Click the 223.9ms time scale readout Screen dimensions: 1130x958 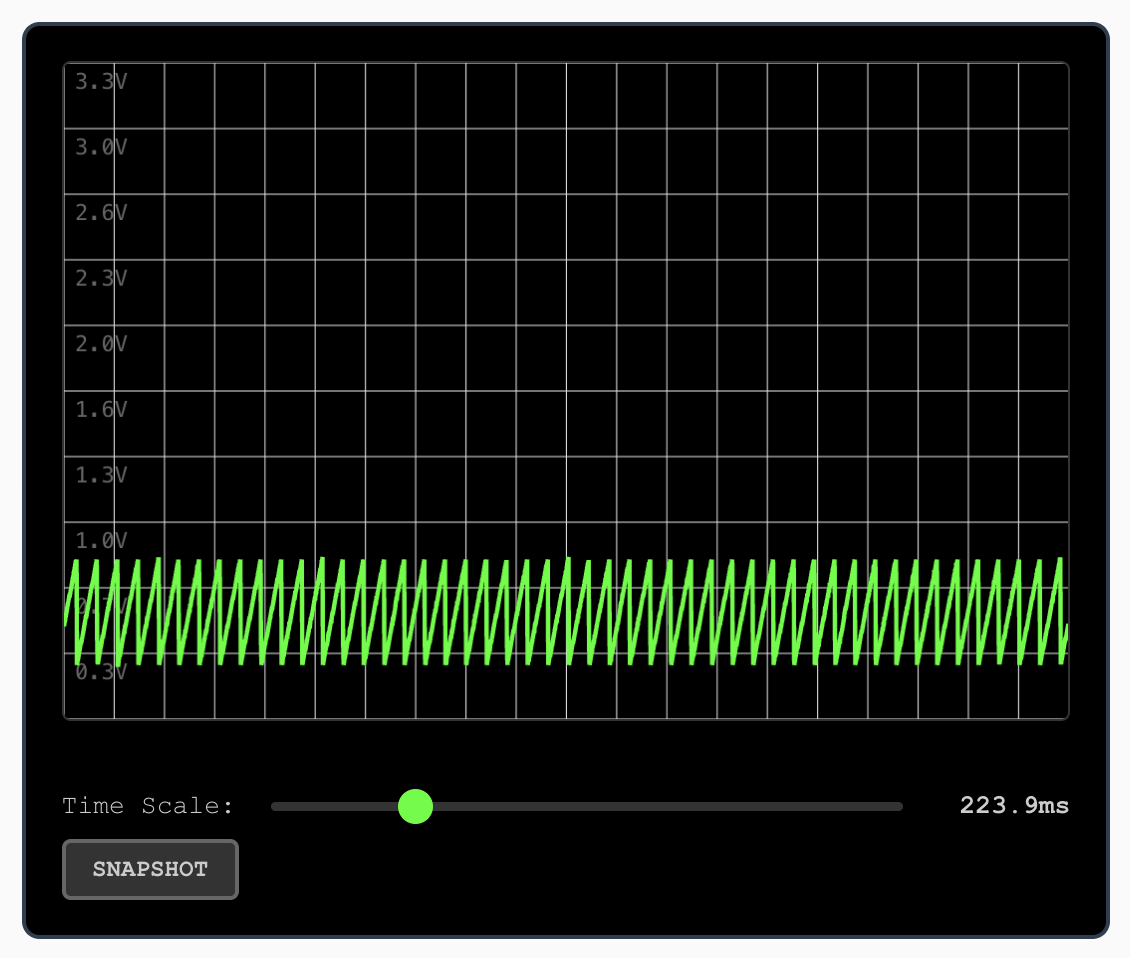[1014, 805]
